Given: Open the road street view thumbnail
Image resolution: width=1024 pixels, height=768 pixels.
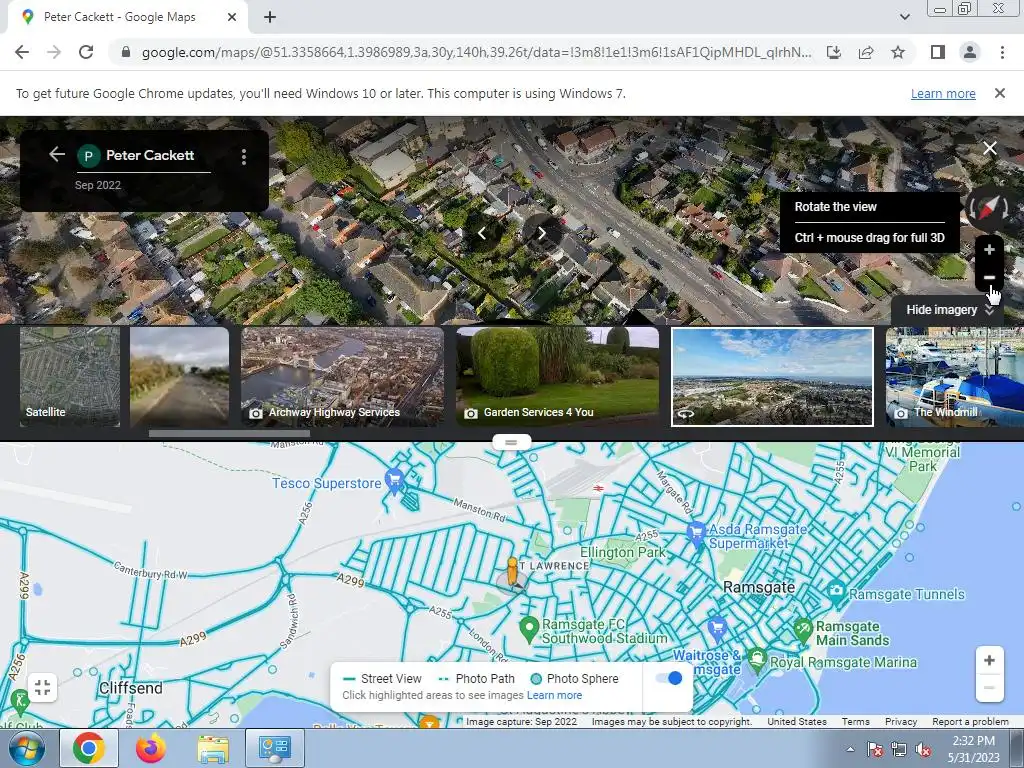Looking at the screenshot, I should 180,377.
